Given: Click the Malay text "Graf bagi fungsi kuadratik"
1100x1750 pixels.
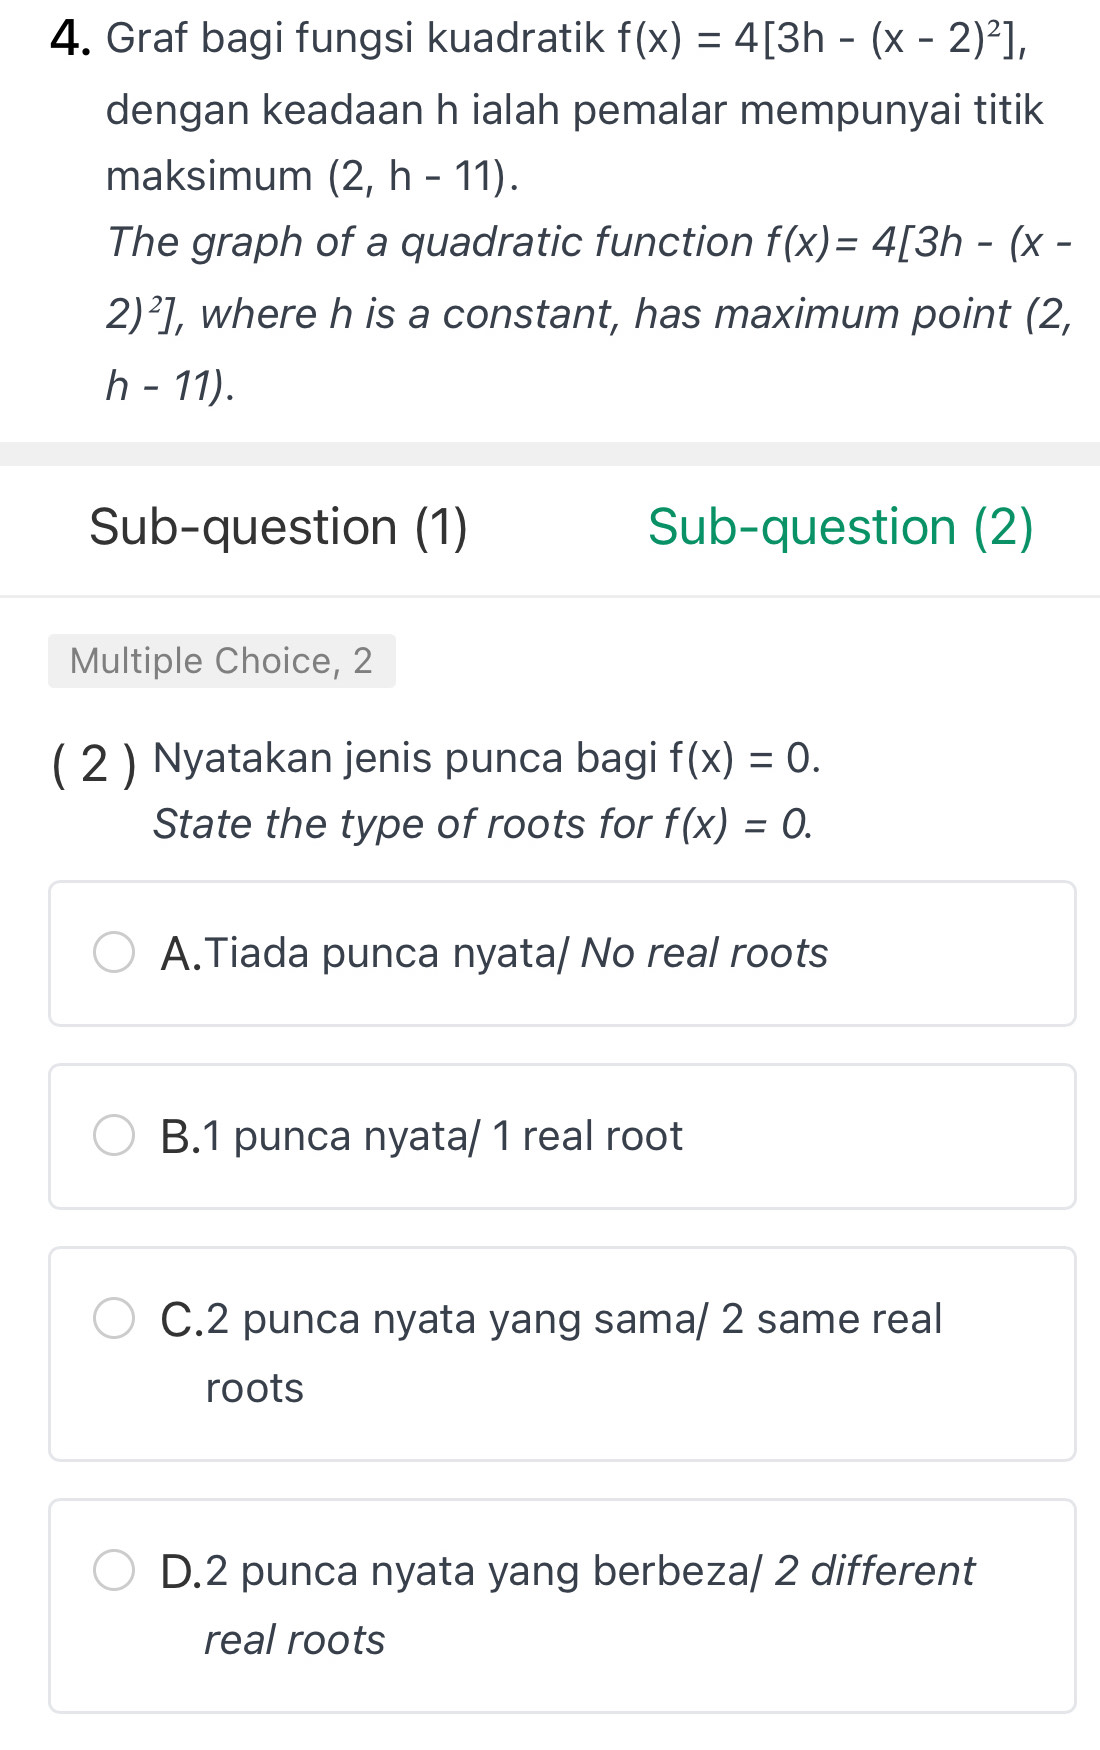Looking at the screenshot, I should tap(355, 39).
